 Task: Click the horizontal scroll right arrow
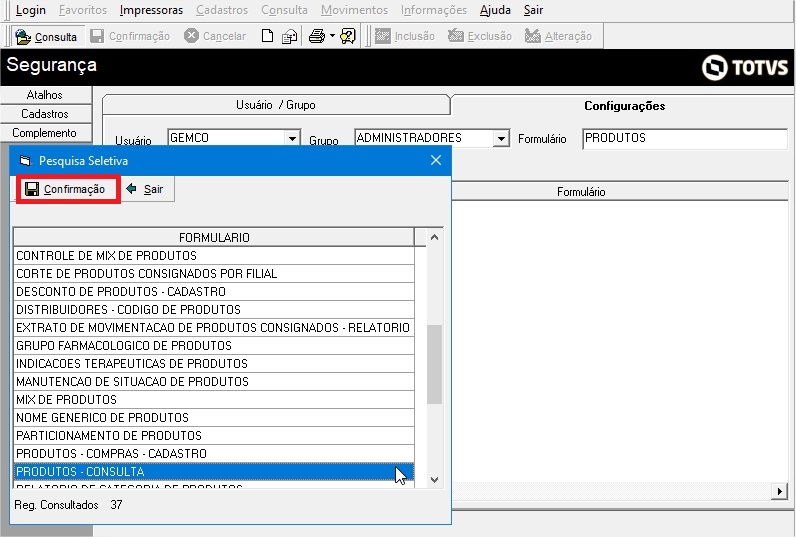pyautogui.click(x=779, y=491)
